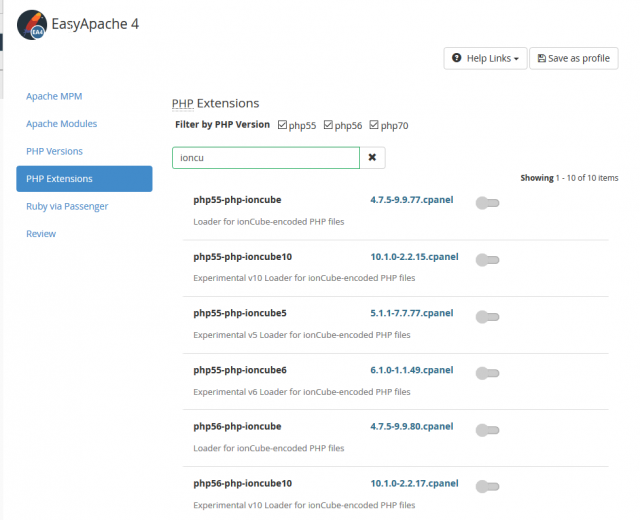Uncheck the php70 filter checkbox
This screenshot has width=640, height=520.
(x=374, y=124)
